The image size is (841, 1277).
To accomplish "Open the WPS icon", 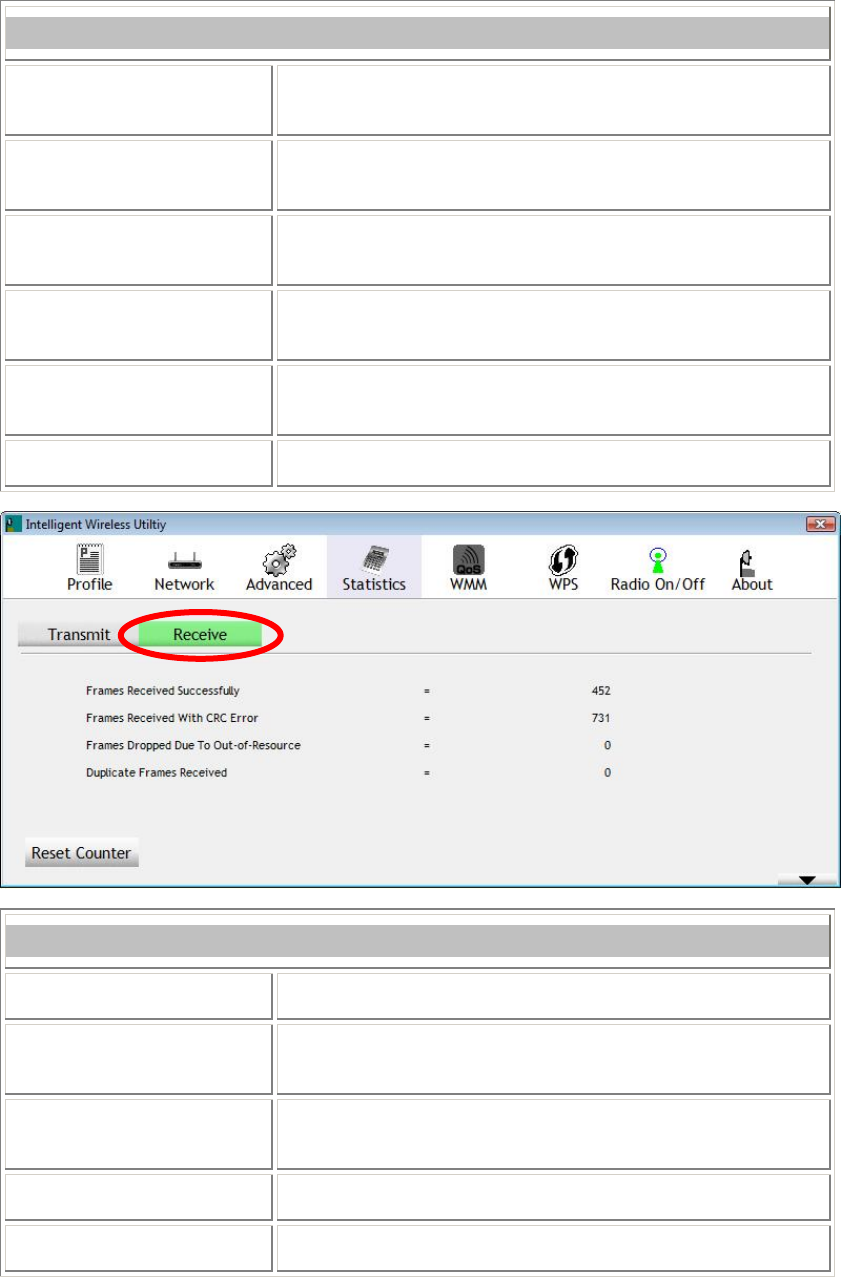I will [563, 559].
